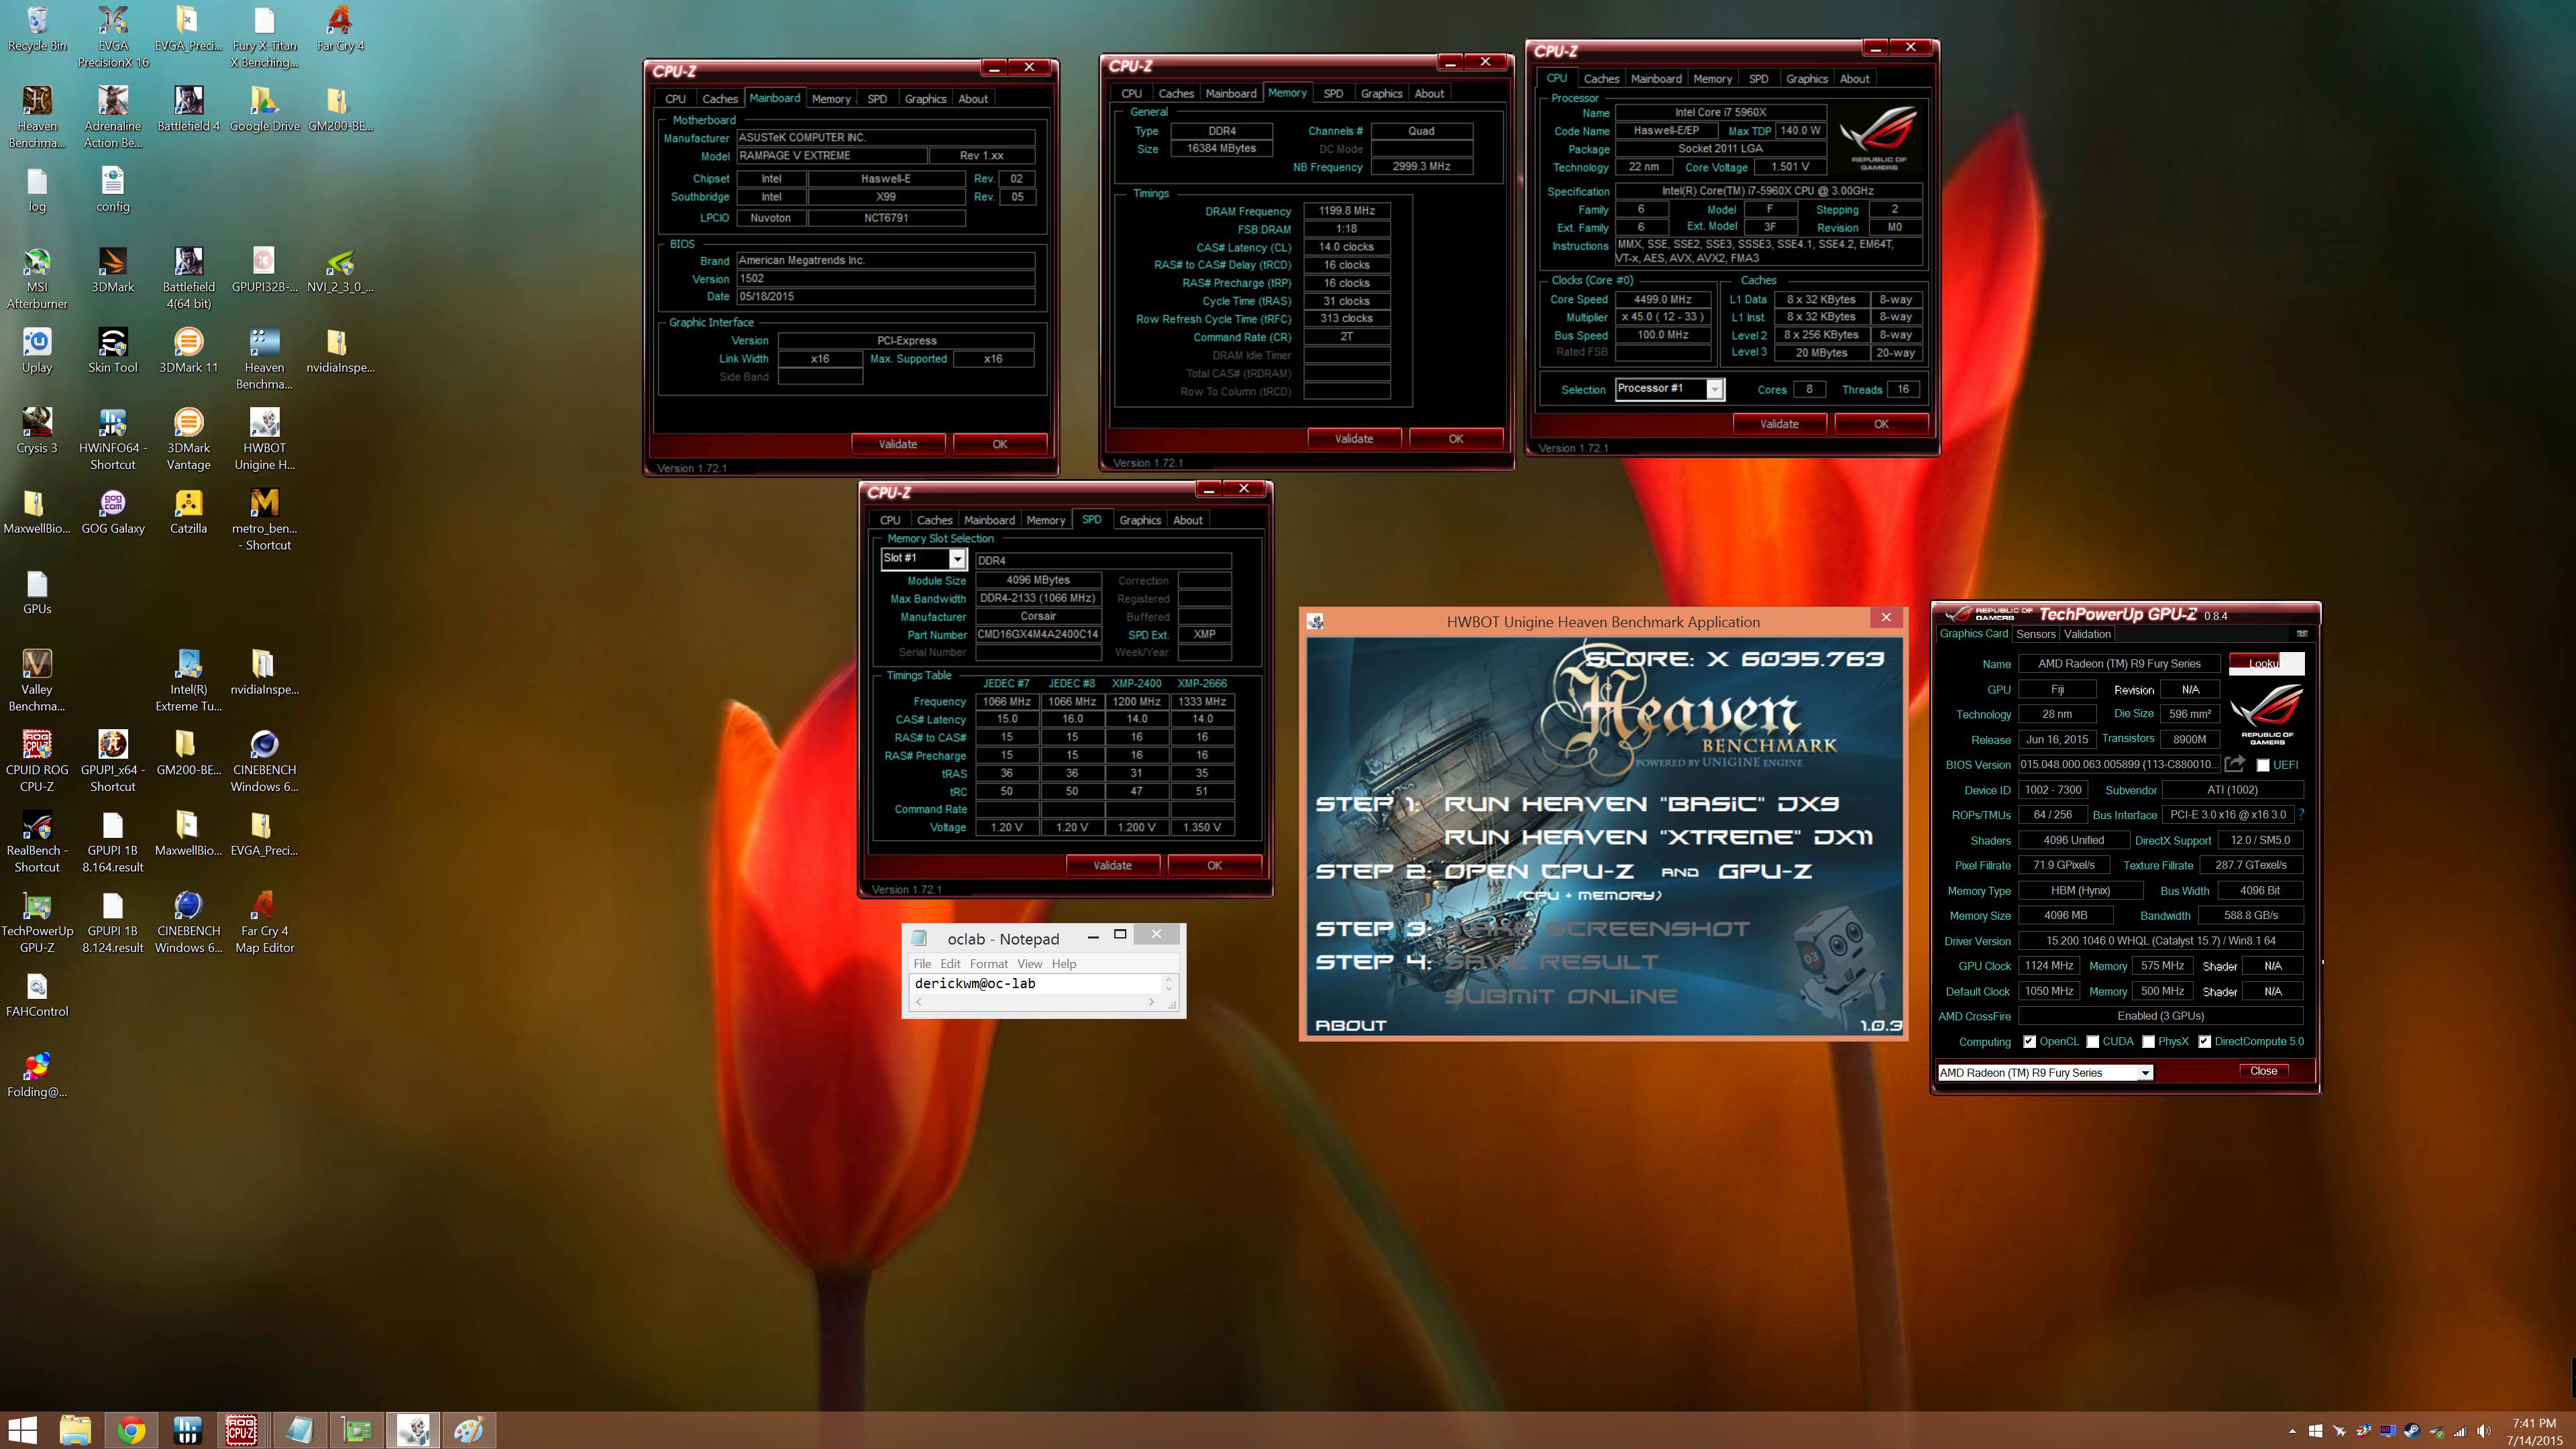This screenshot has height=1449, width=2576.
Task: Click the volume speaker tray icon
Action: coord(2484,1431)
